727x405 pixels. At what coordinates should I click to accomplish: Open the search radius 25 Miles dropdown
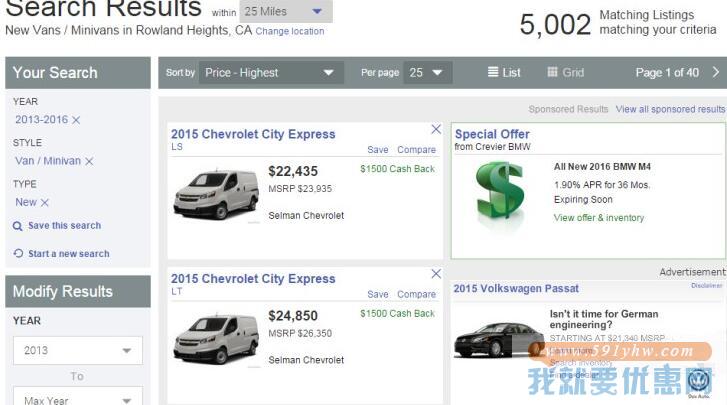point(286,11)
